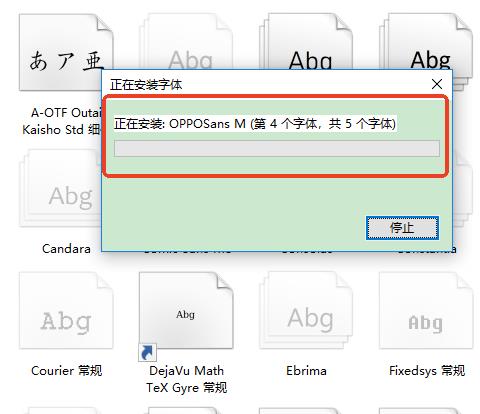This screenshot has width=480, height=414.
Task: Click the font installation progress bar
Action: [x=277, y=148]
